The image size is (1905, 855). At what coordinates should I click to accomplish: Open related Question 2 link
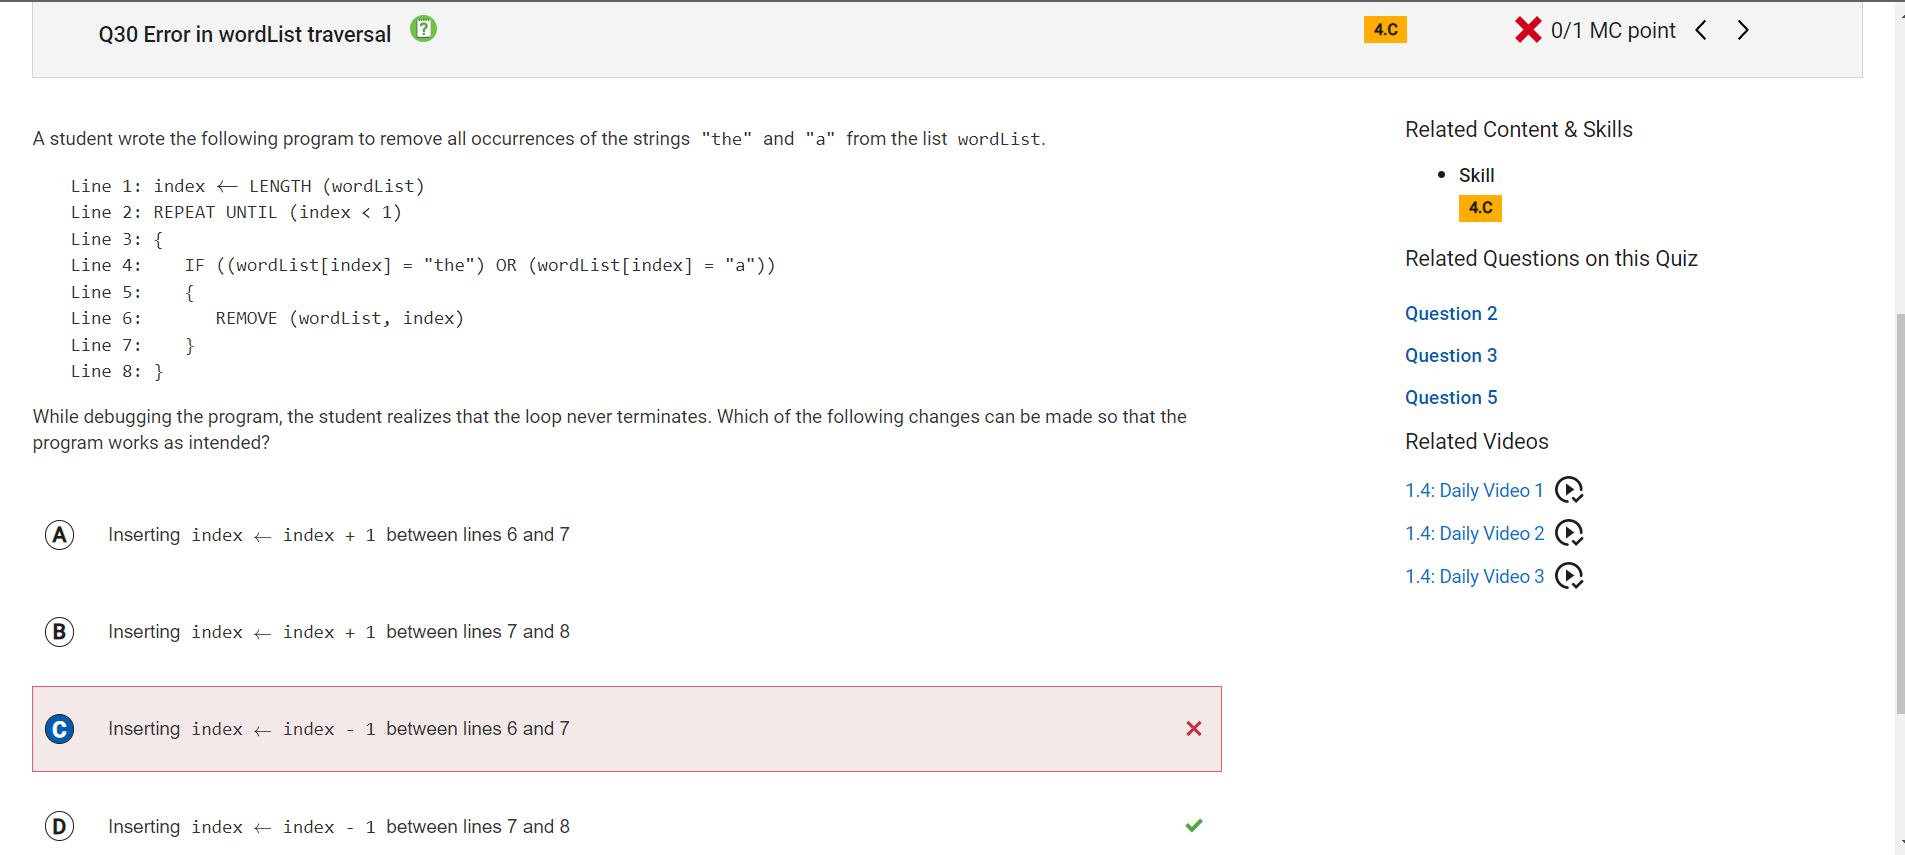pyautogui.click(x=1451, y=314)
